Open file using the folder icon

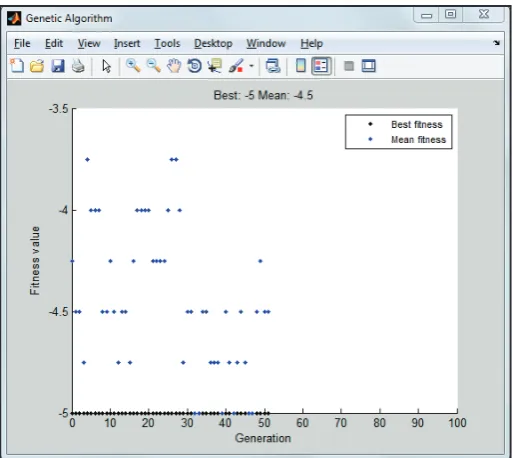point(37,66)
